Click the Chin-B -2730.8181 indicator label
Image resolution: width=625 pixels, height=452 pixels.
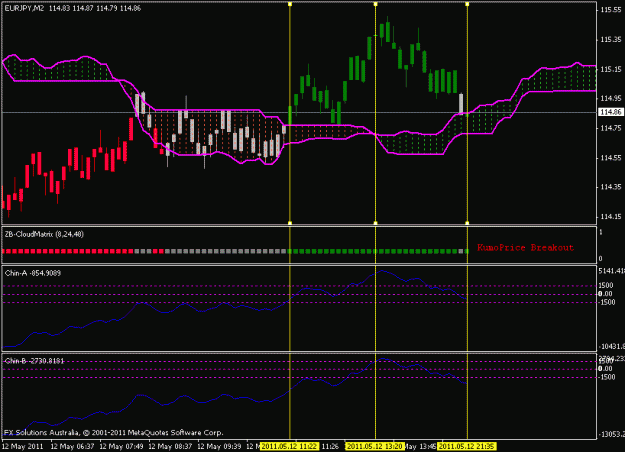[34, 361]
